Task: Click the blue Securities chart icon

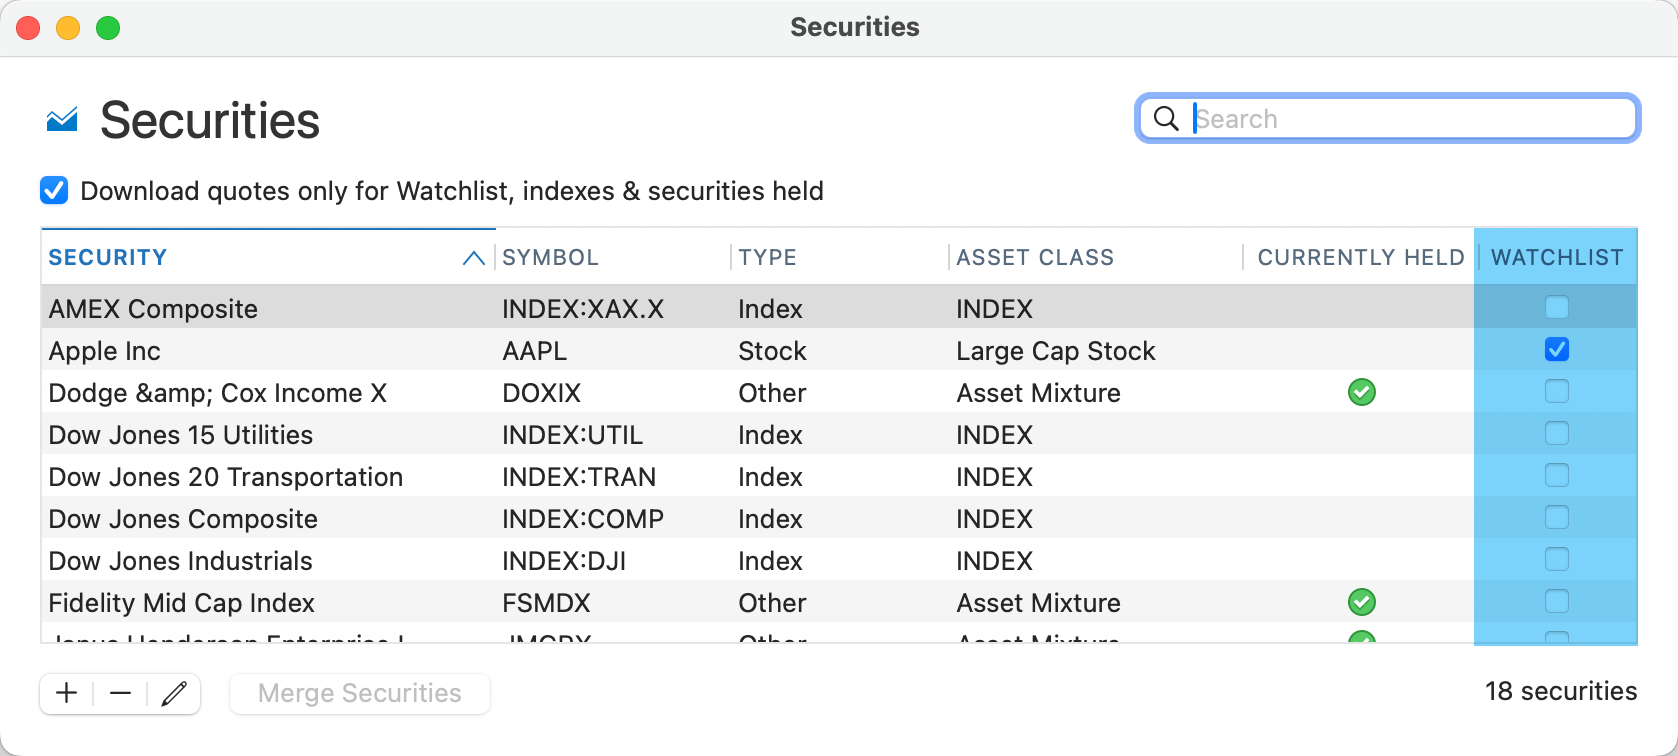Action: coord(62,120)
